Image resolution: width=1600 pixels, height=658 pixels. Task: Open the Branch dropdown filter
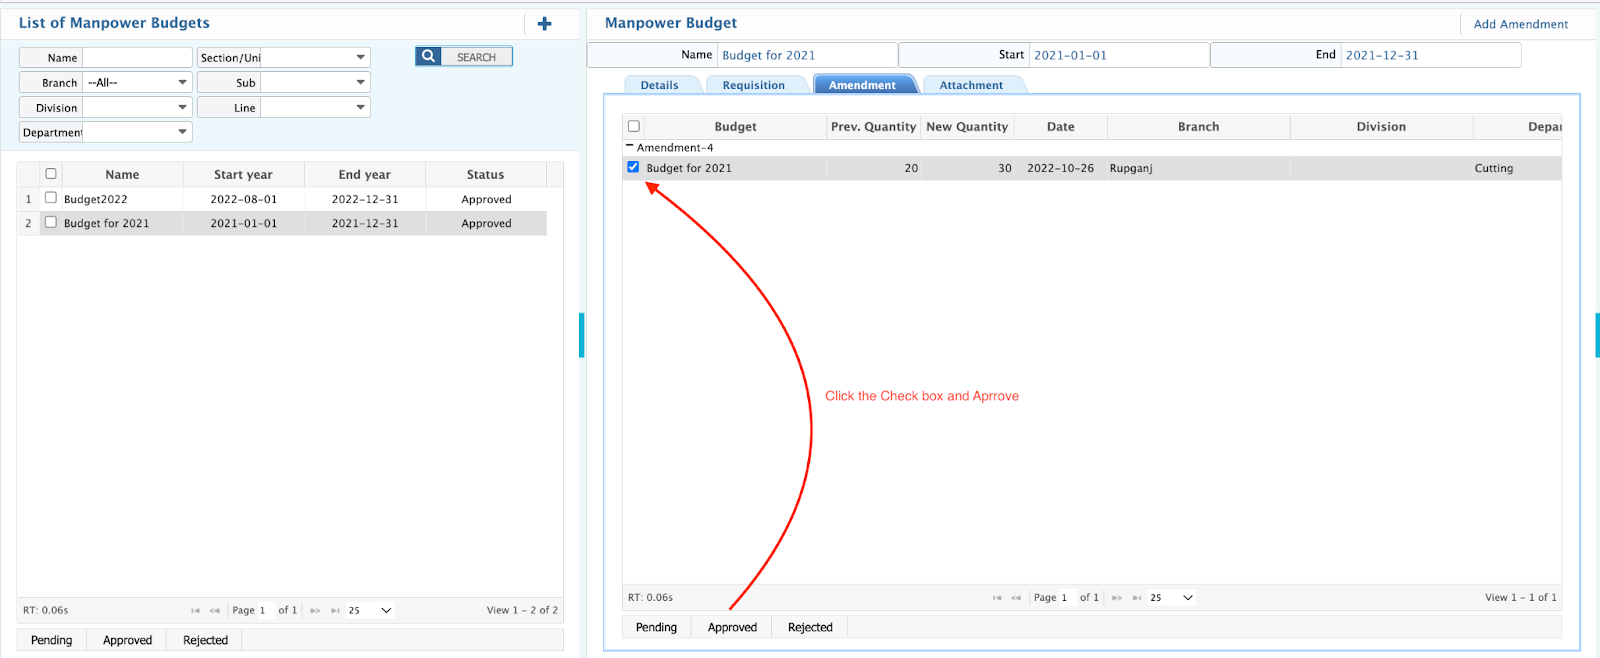click(x=182, y=83)
